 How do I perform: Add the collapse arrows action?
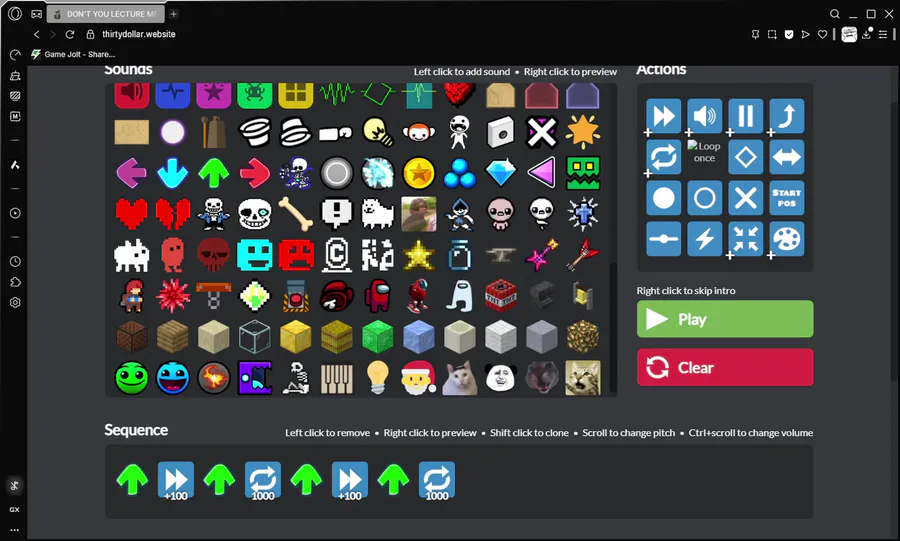(x=746, y=239)
